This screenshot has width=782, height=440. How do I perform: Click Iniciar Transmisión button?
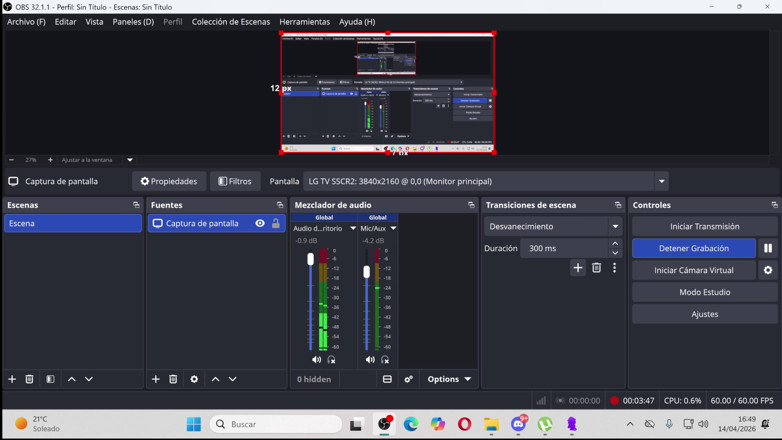tap(705, 226)
